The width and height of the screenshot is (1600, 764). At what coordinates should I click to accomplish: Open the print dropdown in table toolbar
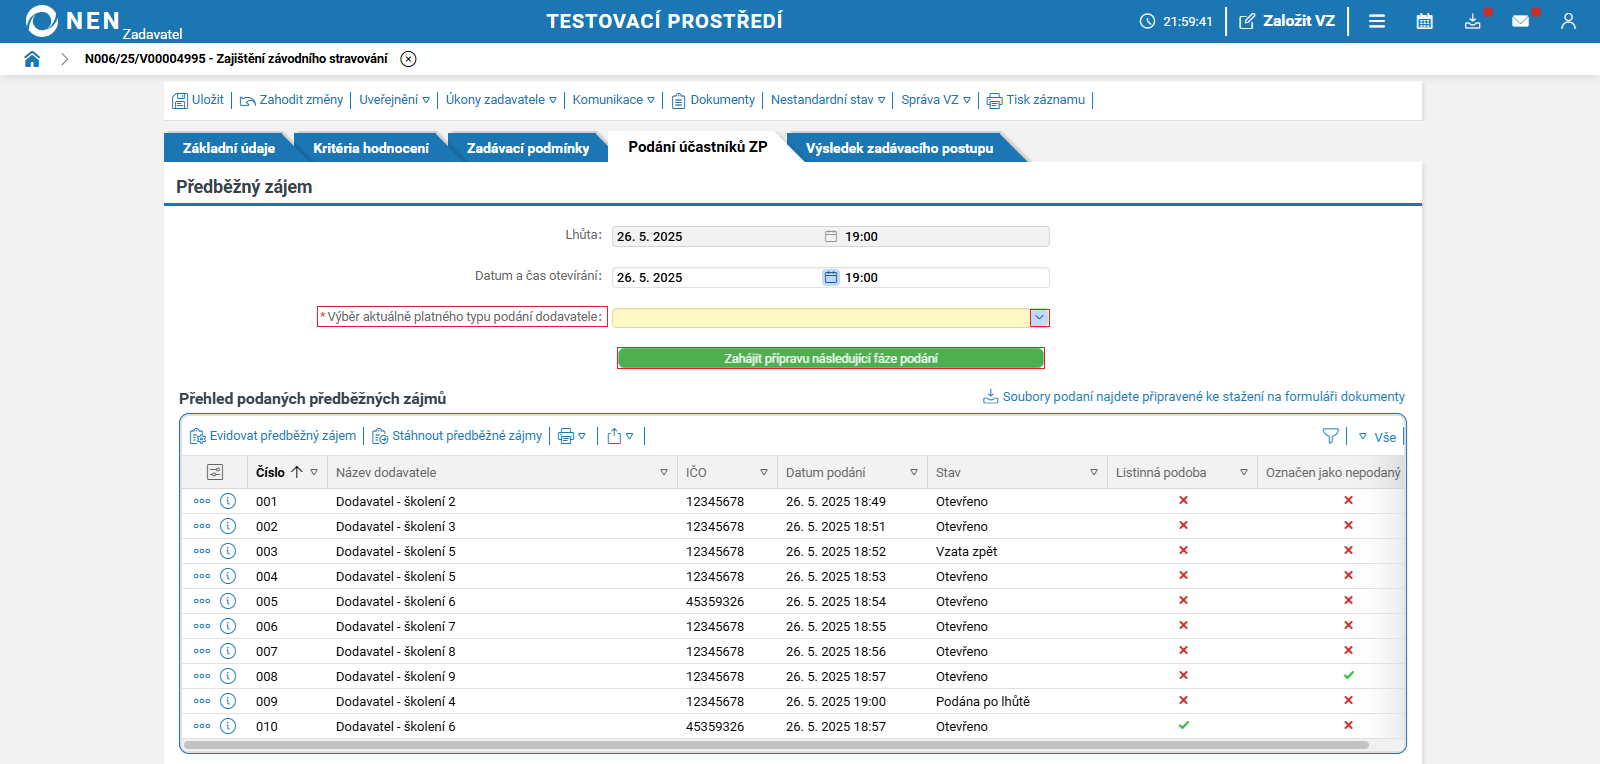[572, 436]
